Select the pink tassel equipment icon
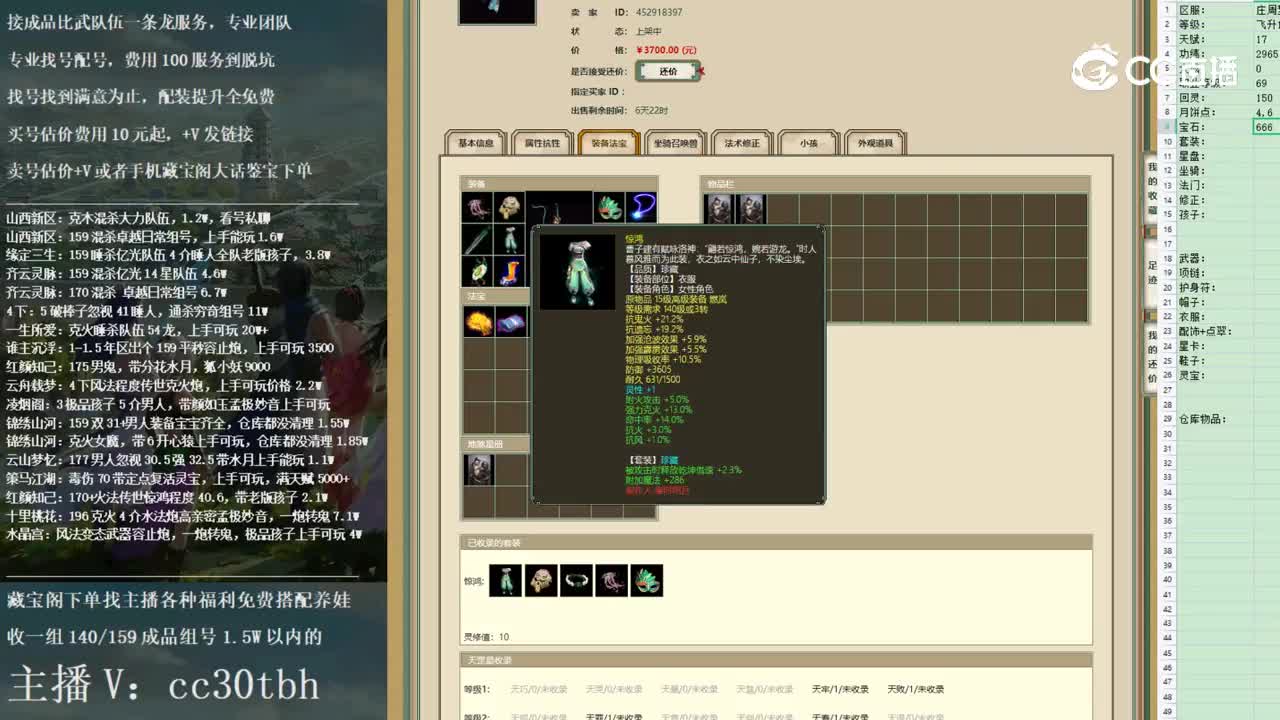The height and width of the screenshot is (720, 1280). coord(477,208)
